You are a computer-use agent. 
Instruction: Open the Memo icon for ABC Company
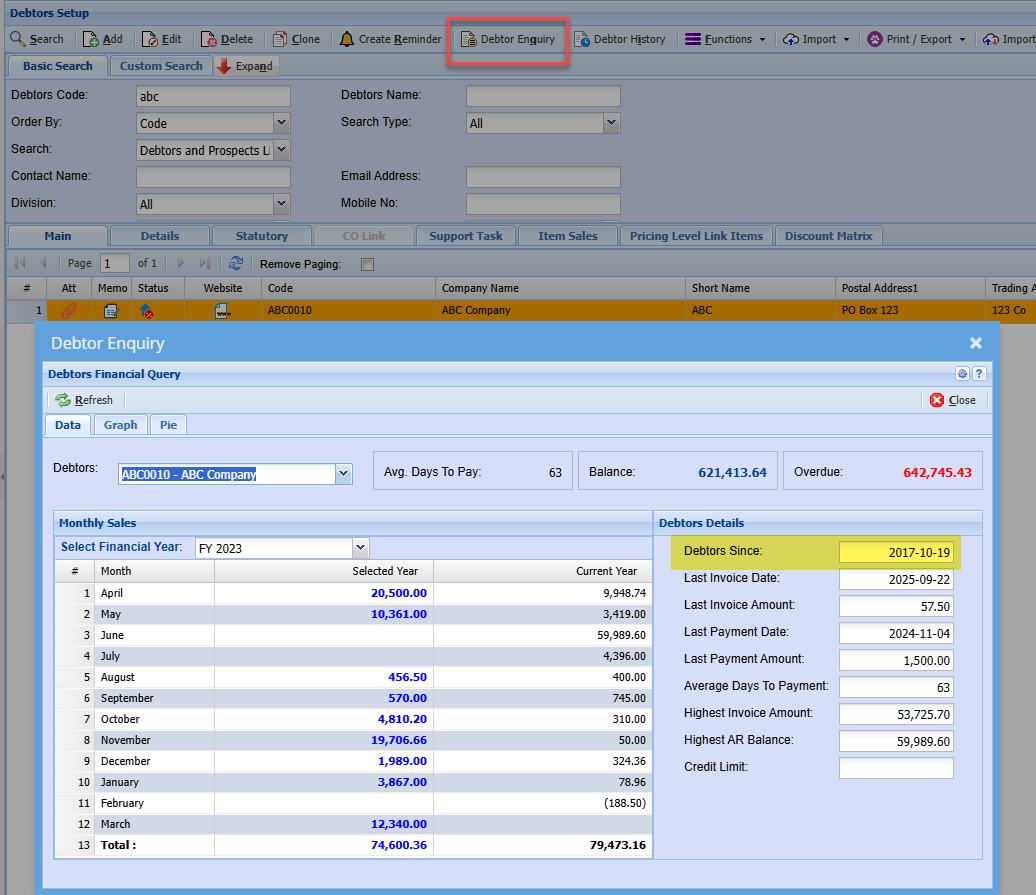(111, 311)
